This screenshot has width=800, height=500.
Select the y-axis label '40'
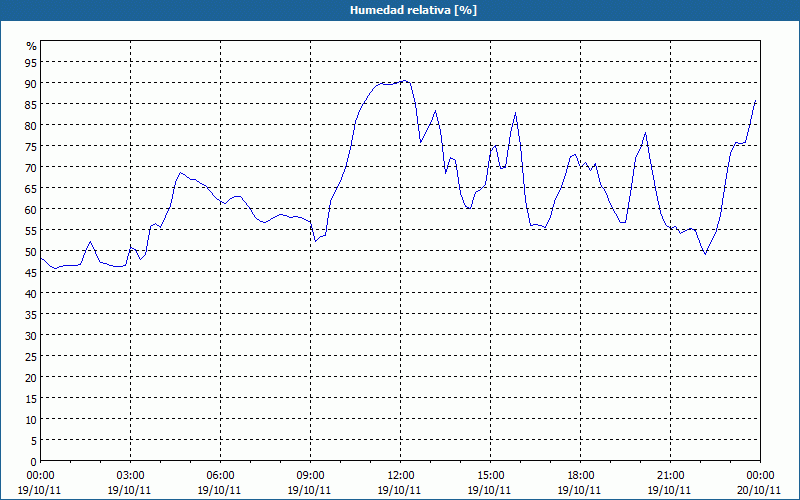[x=32, y=293]
